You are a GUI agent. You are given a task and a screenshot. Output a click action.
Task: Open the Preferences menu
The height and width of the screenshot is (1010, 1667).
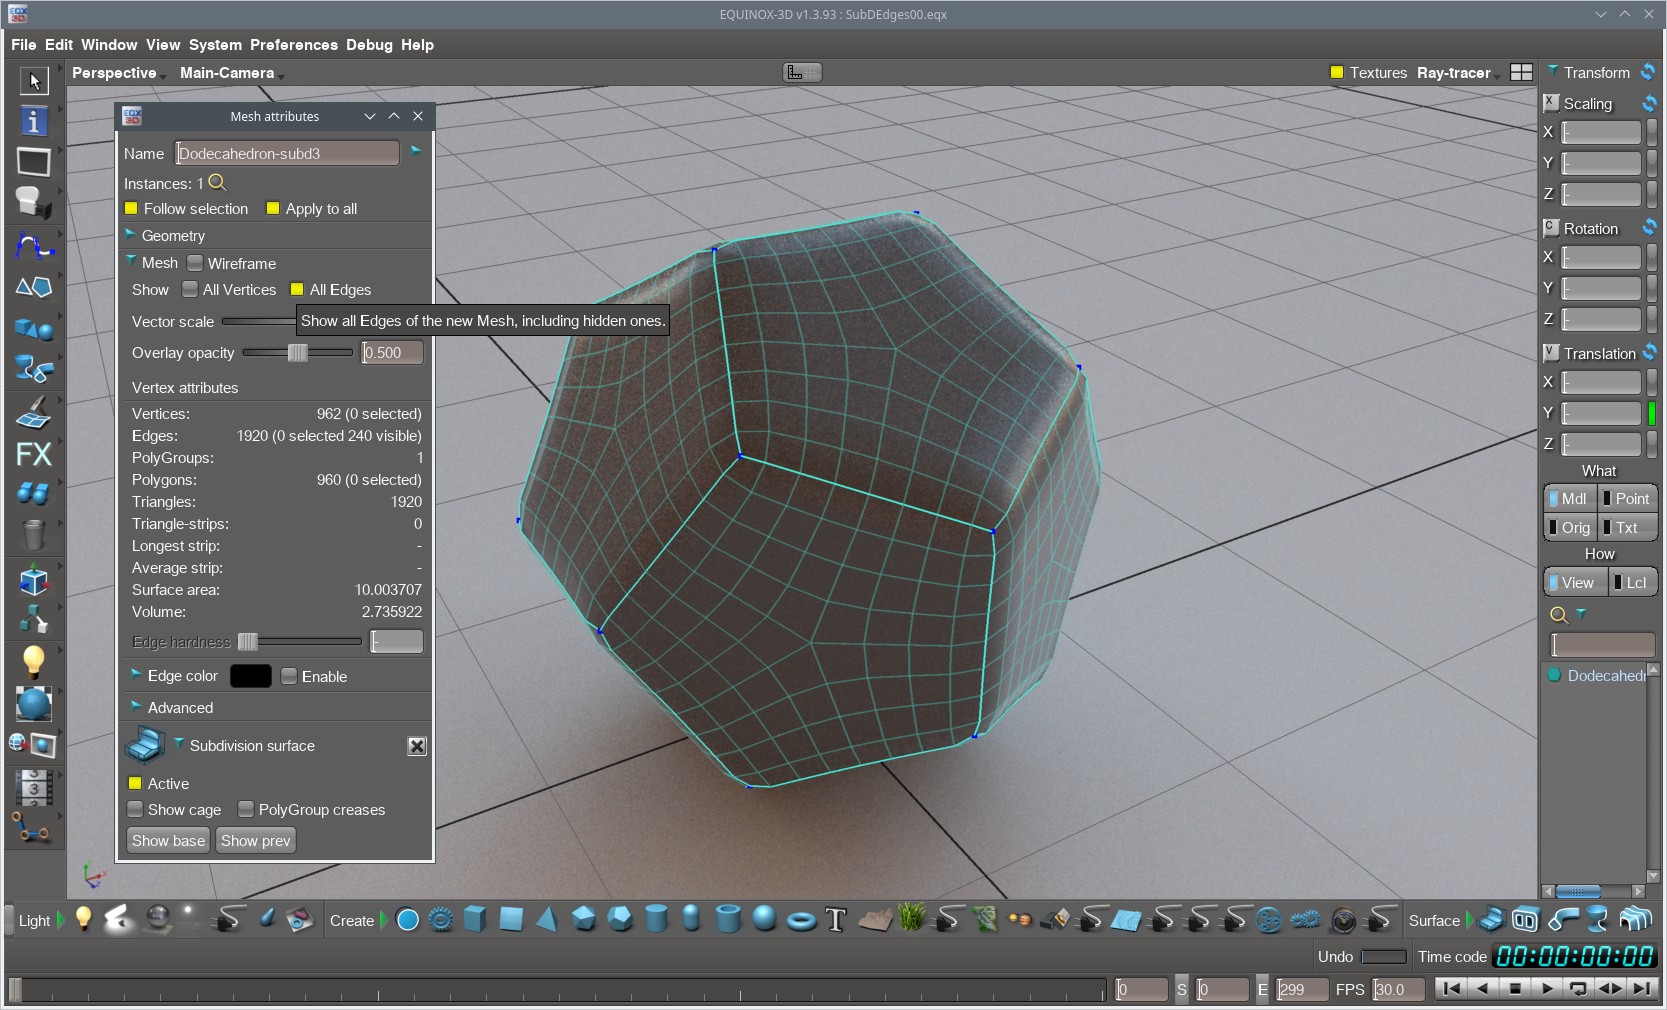[x=293, y=45]
